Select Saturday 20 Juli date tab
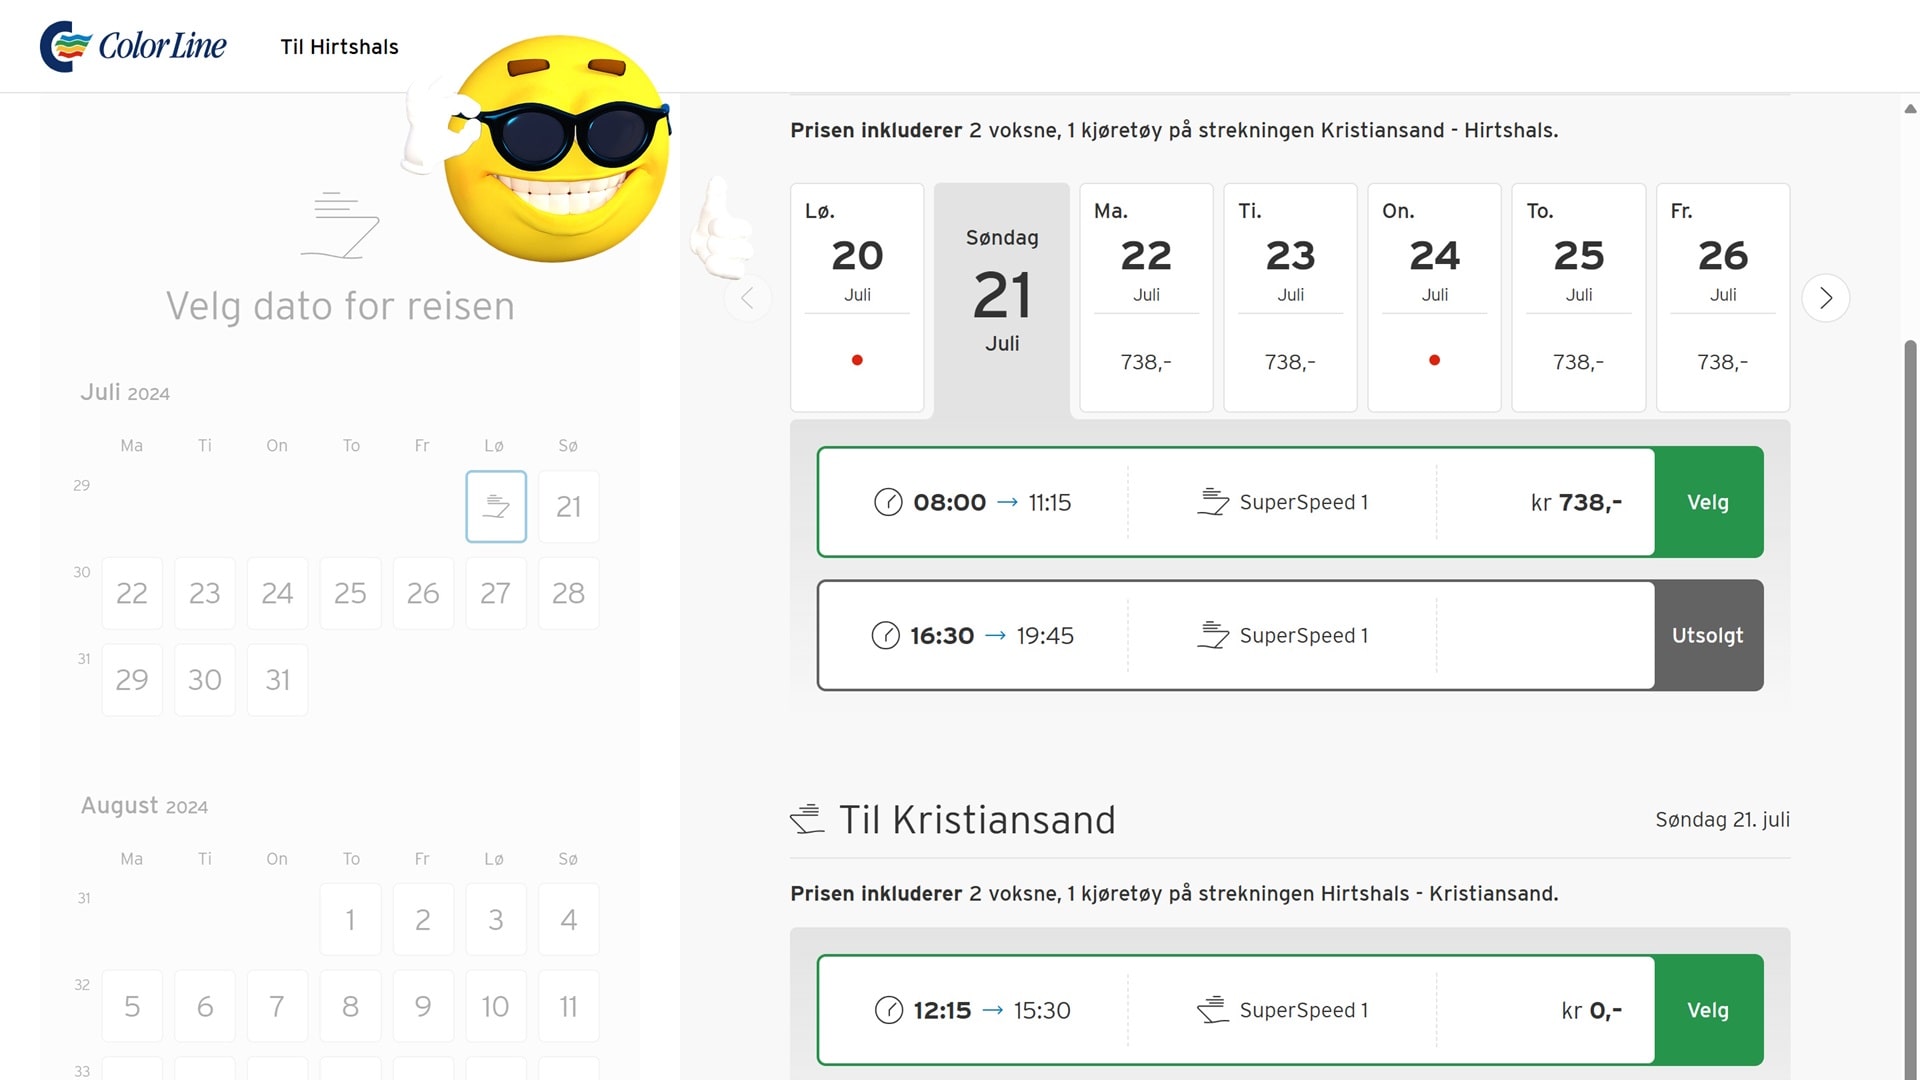 pos(857,297)
